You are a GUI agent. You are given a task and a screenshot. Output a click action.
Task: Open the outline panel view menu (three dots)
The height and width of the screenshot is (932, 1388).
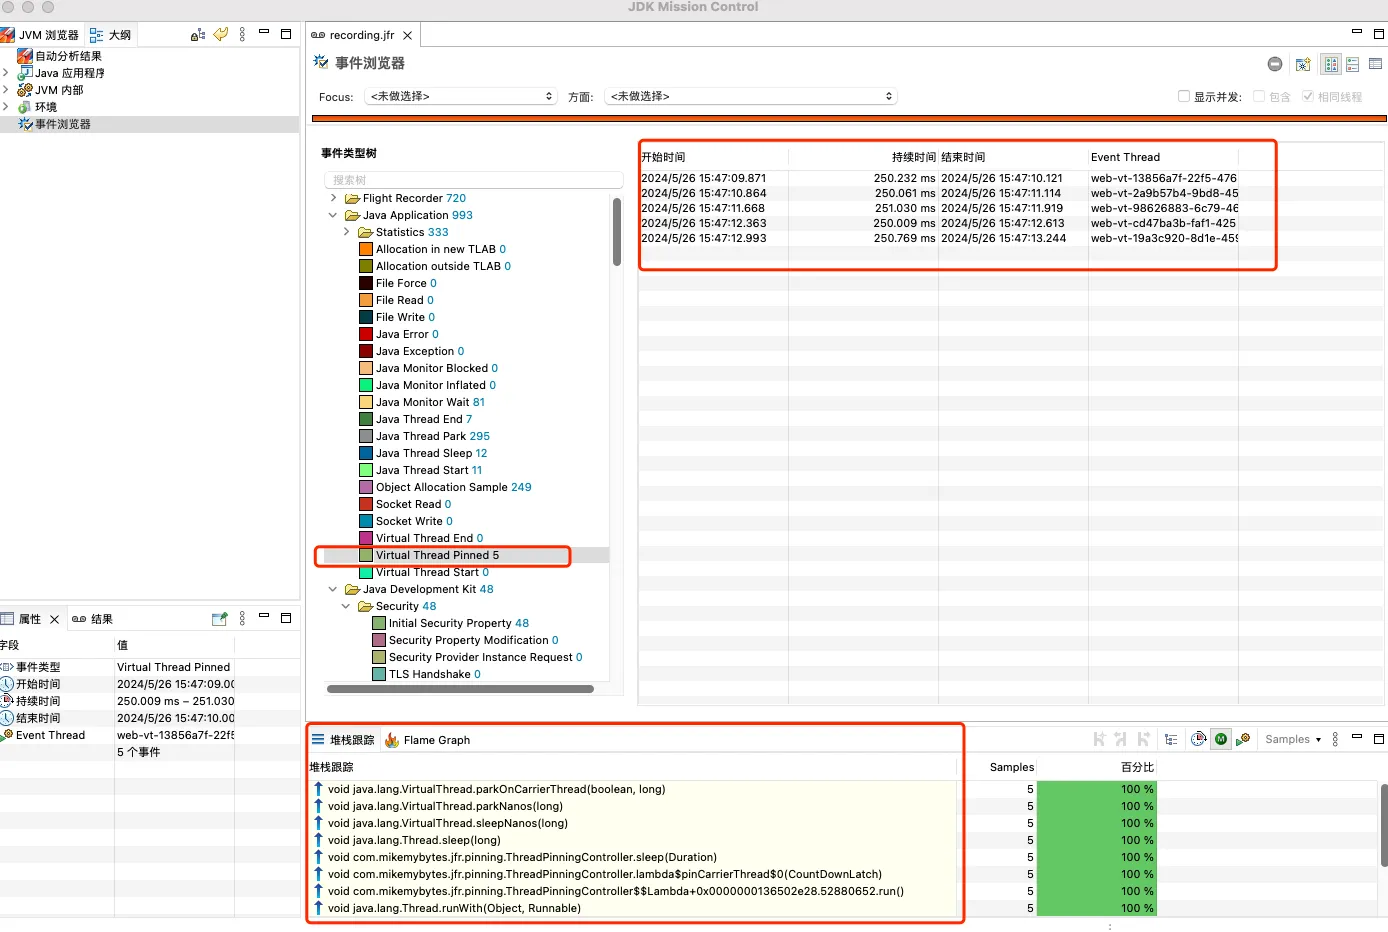coord(242,34)
